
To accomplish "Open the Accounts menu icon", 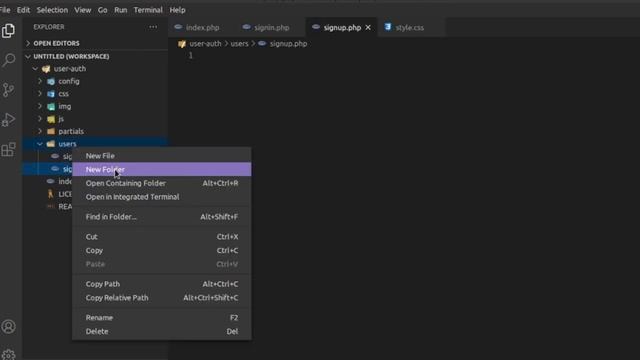I will (x=8, y=327).
